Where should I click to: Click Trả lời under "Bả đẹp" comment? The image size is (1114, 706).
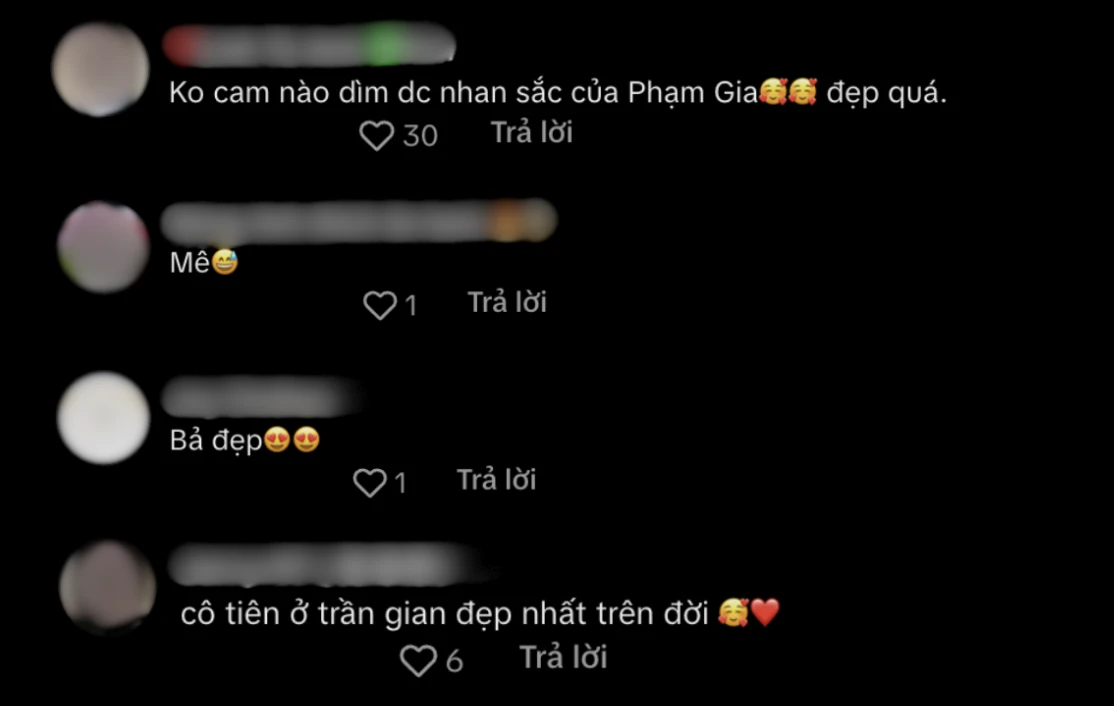[497, 480]
